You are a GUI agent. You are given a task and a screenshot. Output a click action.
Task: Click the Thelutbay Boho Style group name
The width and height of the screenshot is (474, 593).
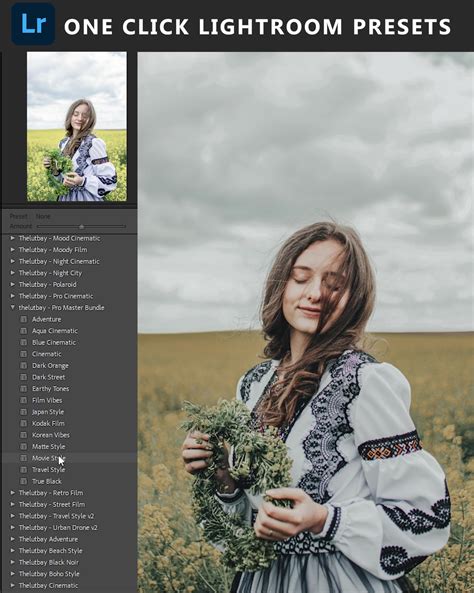[x=49, y=574]
